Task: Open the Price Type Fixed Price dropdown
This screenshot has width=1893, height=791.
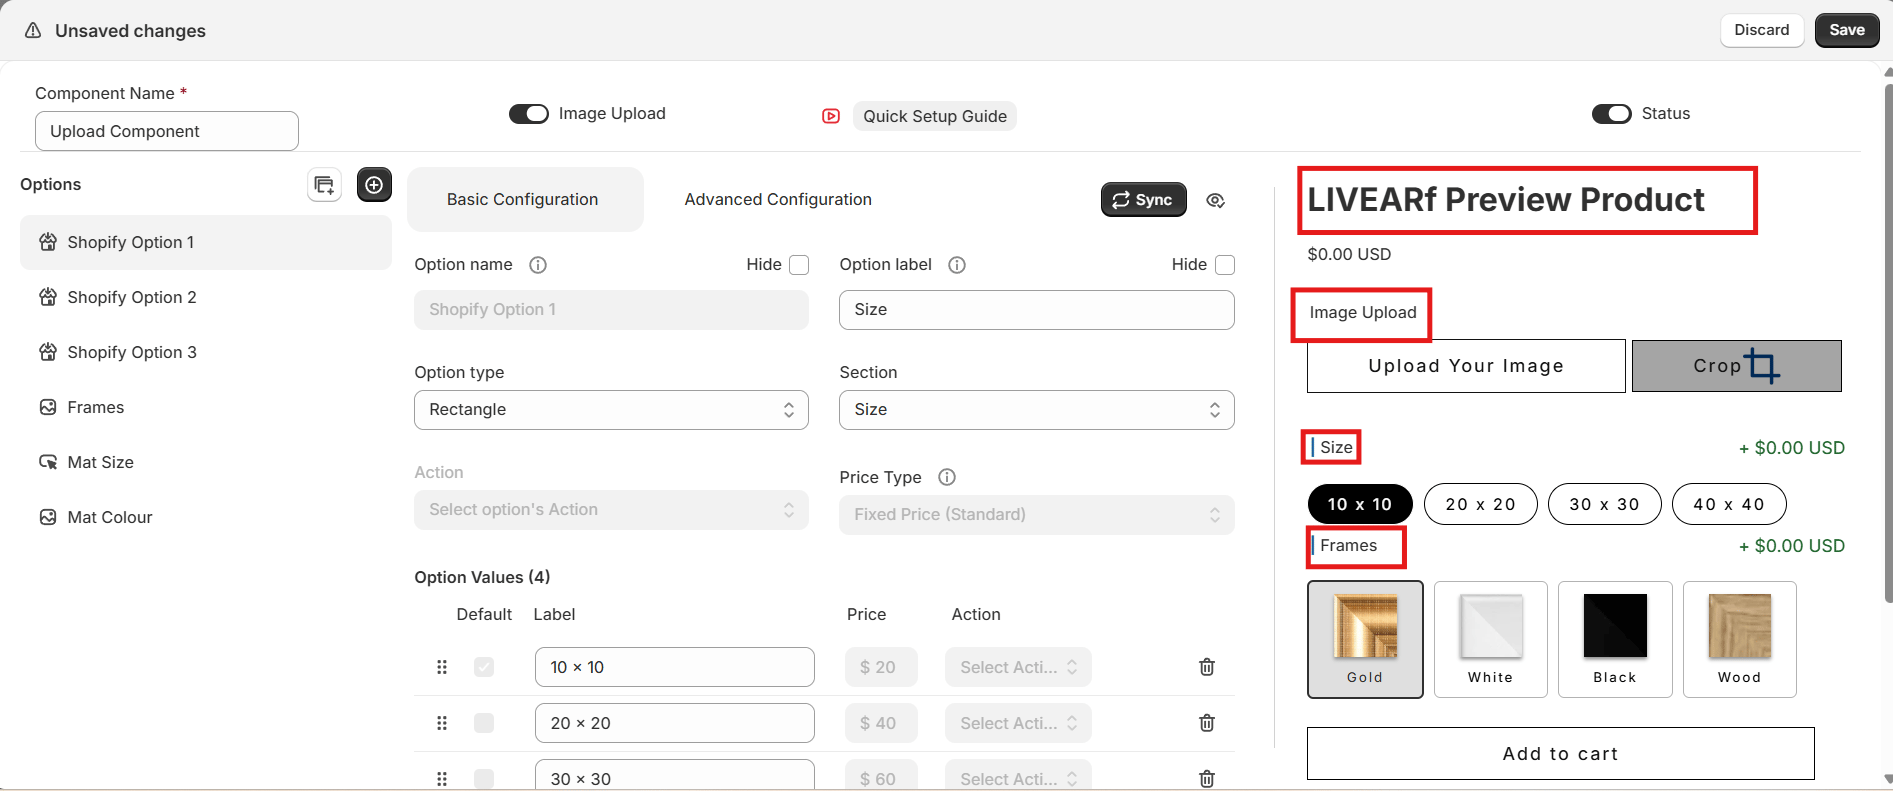Action: (1037, 515)
